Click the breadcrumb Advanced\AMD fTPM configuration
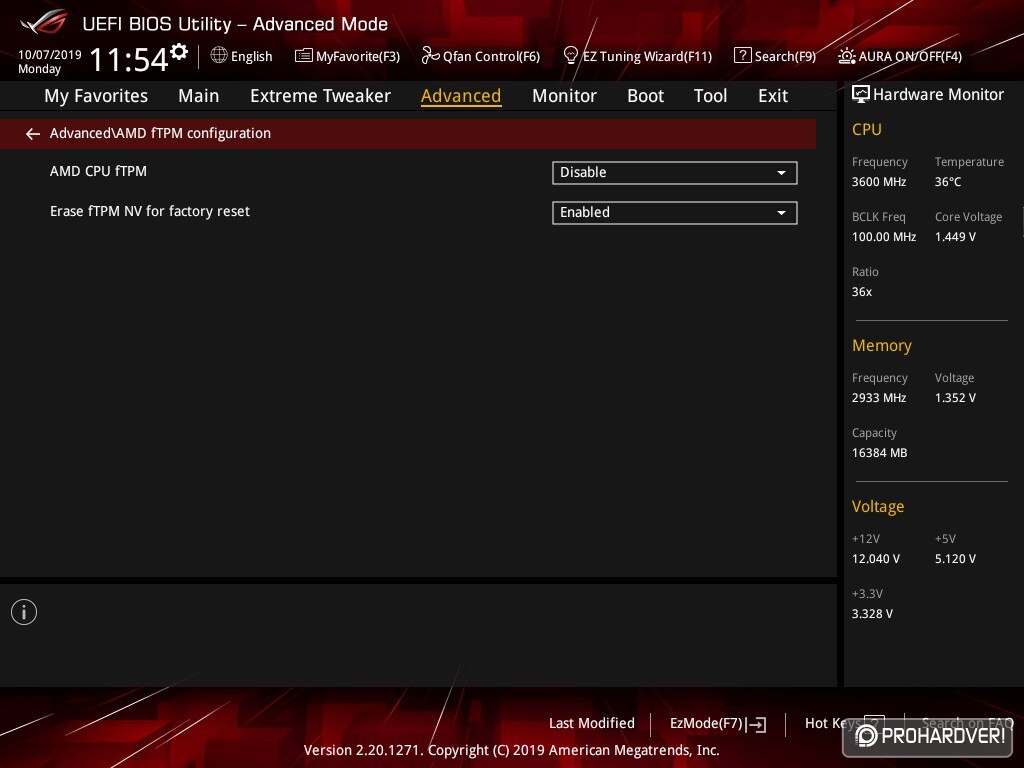 tap(160, 133)
